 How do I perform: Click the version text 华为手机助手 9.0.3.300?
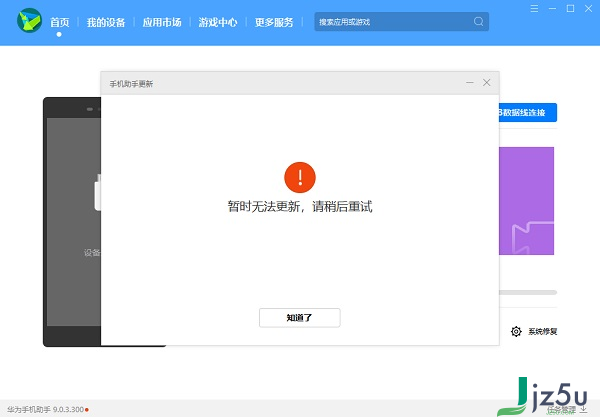click(x=45, y=409)
